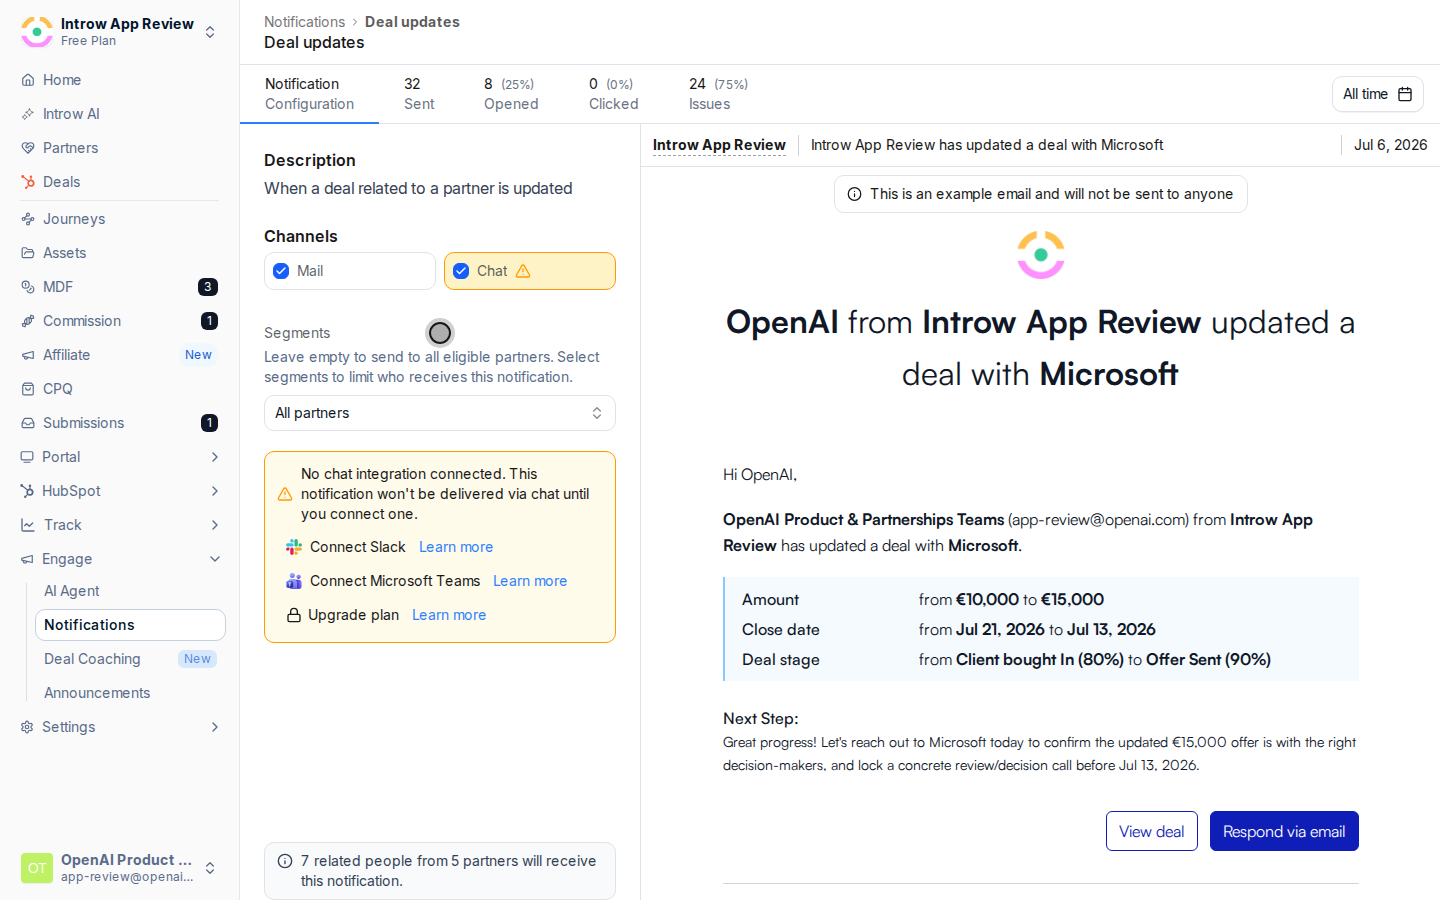Select Notifications menu item
Screen dimensions: 1440x900
click(130, 625)
